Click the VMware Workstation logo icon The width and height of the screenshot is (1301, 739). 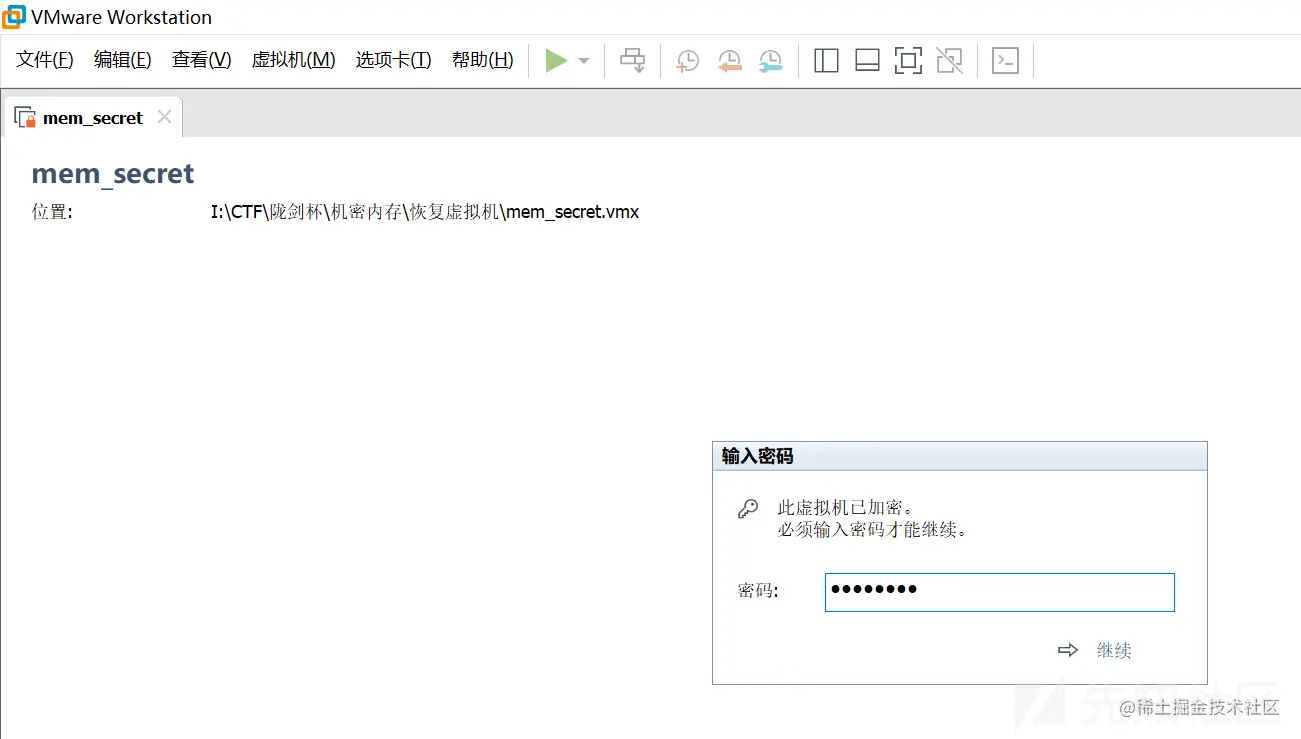(14, 16)
